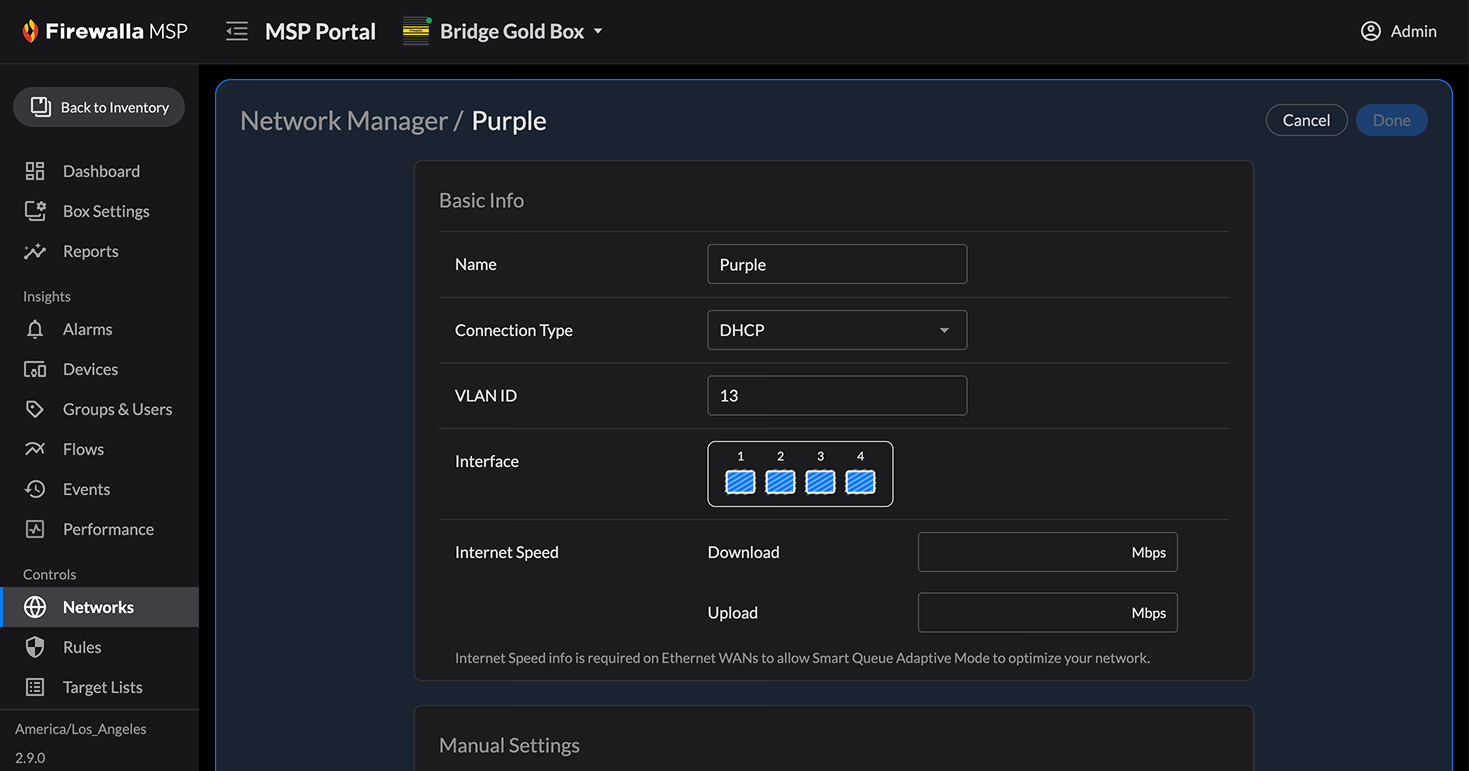Open Box Settings icon in sidebar
The width and height of the screenshot is (1469, 771).
[x=35, y=211]
